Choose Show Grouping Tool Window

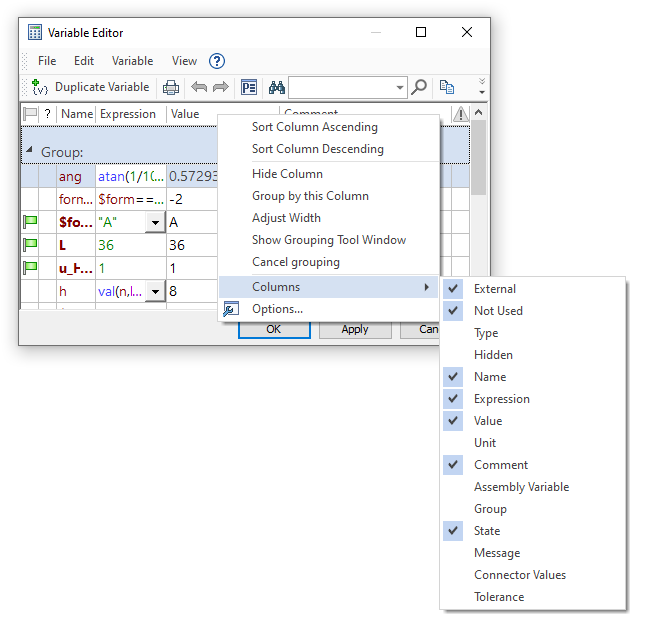(329, 240)
